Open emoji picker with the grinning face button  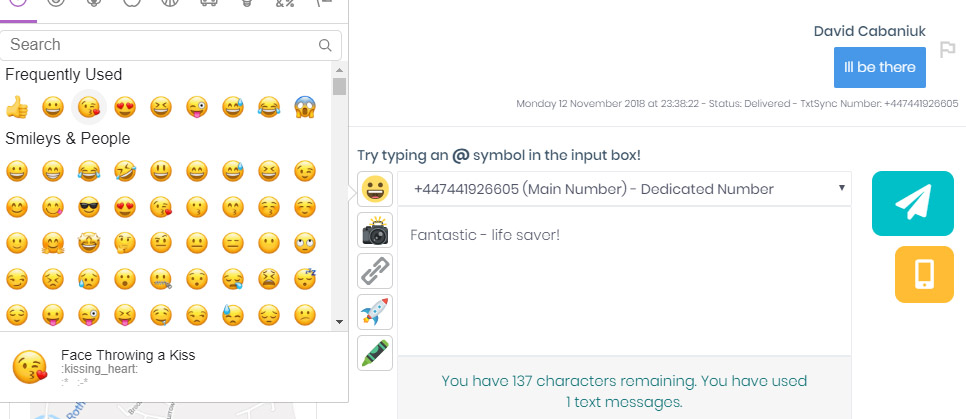(375, 189)
